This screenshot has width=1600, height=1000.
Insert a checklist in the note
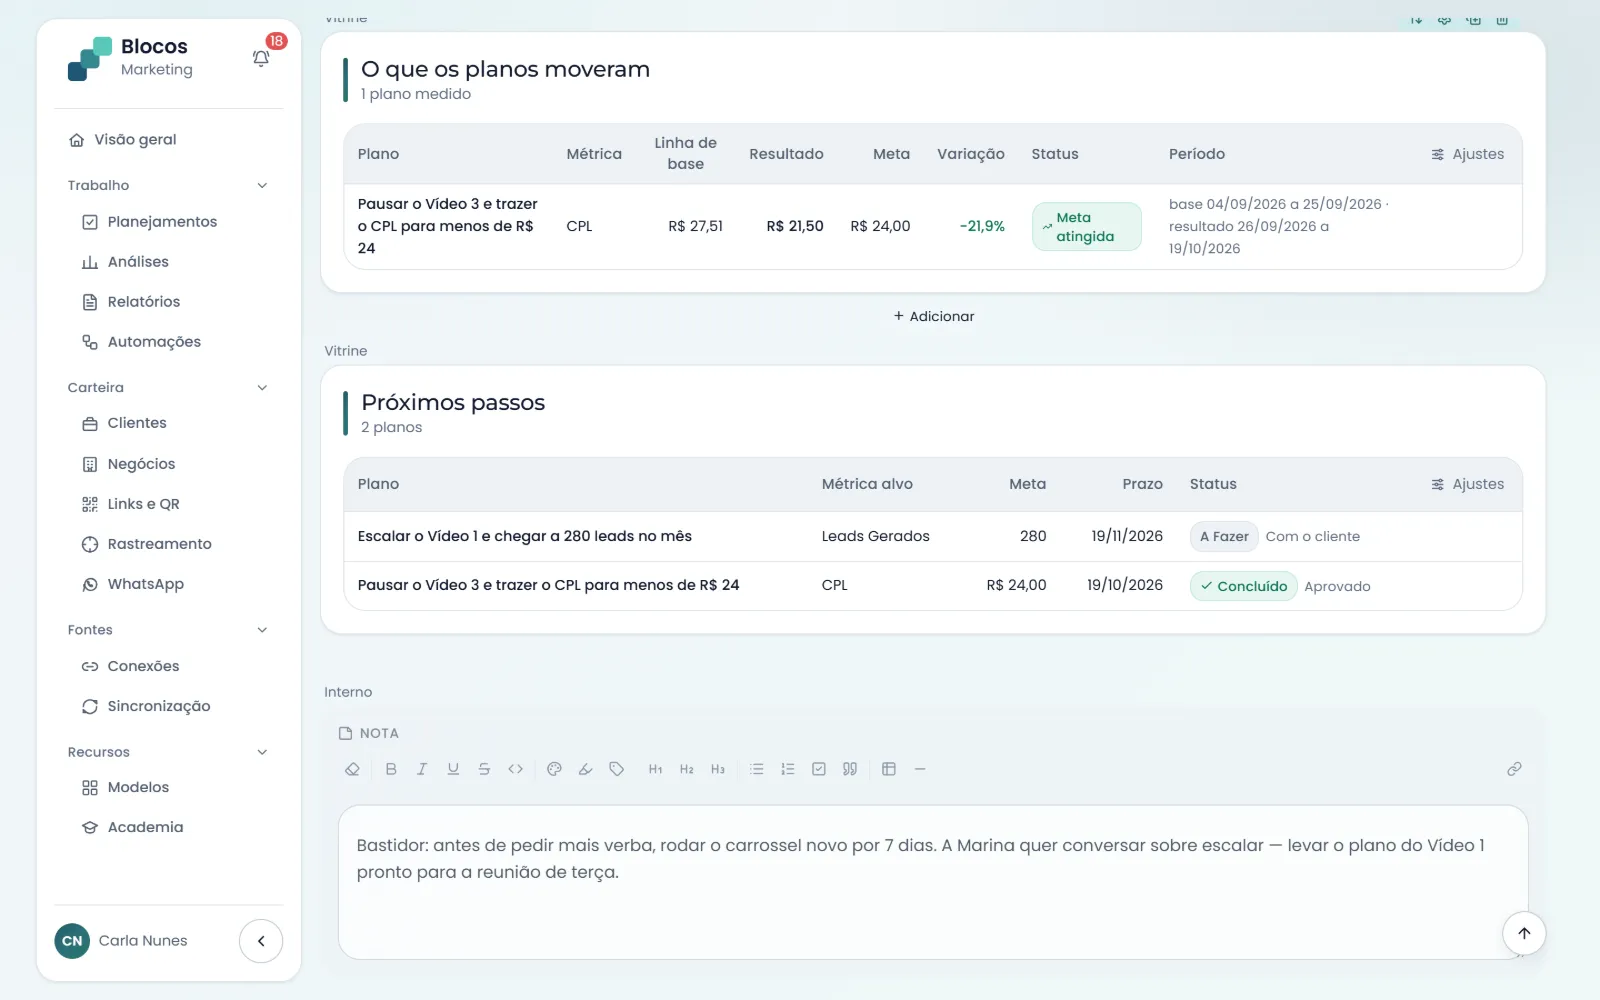click(819, 769)
